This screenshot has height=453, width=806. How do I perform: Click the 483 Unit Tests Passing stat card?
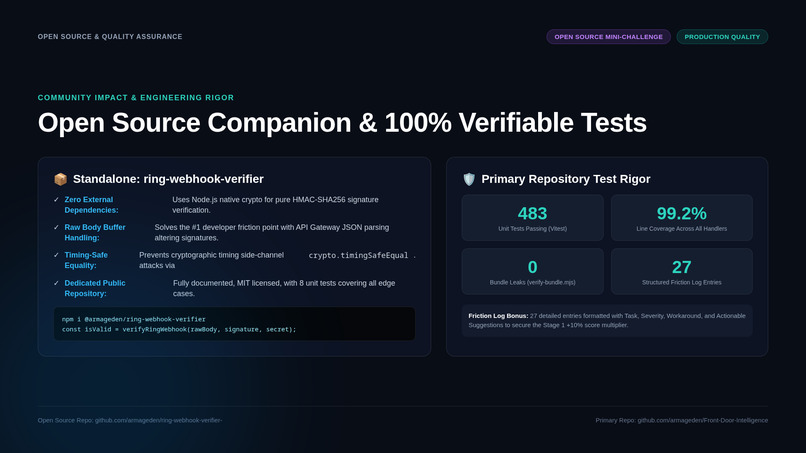[x=533, y=218]
